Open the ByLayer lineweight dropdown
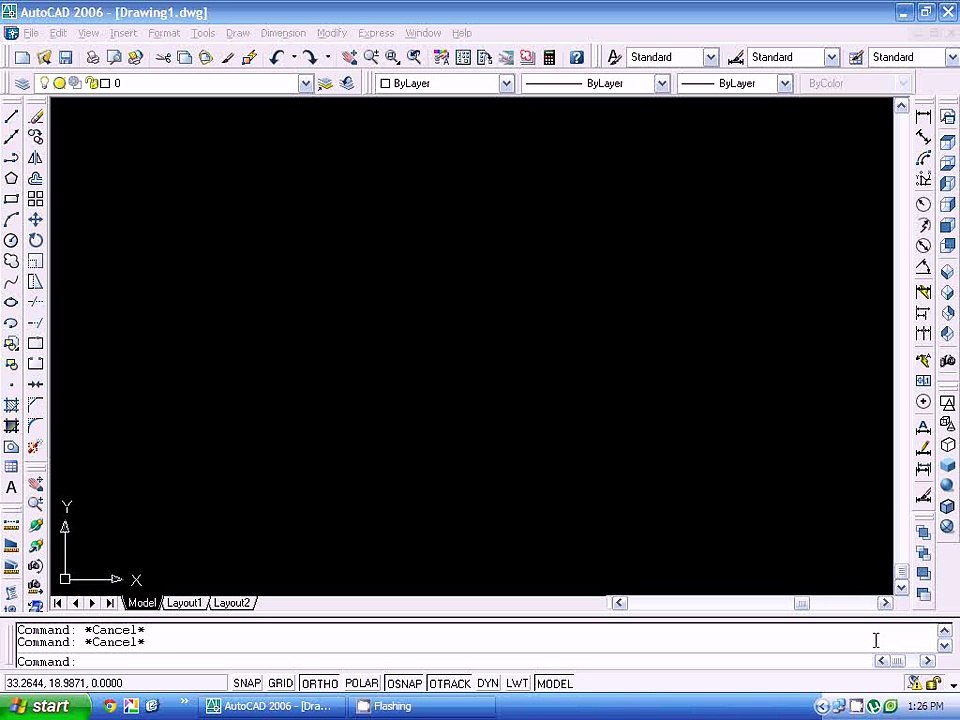This screenshot has width=960, height=720. pyautogui.click(x=785, y=83)
